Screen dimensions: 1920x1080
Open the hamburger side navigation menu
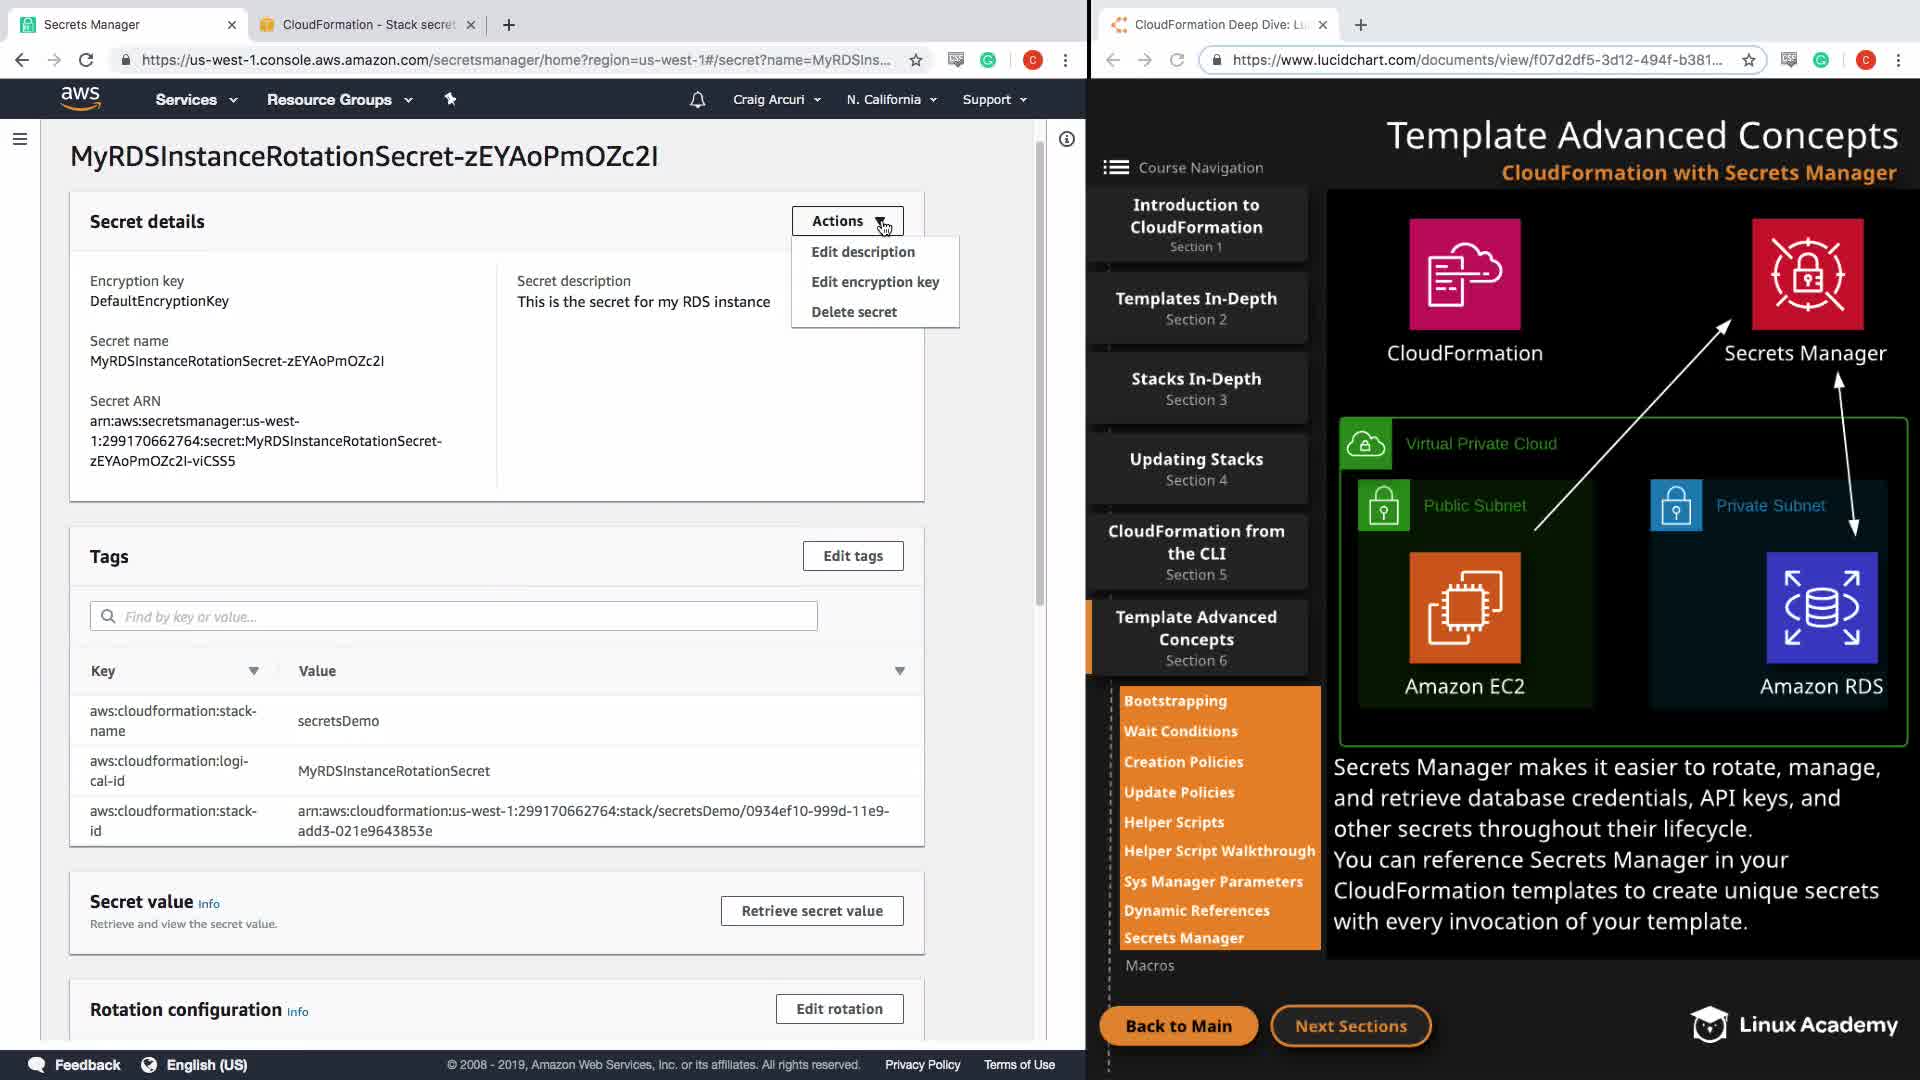coord(19,139)
